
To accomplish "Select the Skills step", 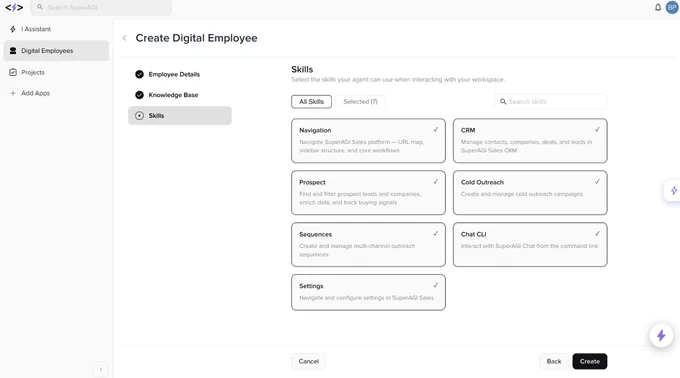I will tap(180, 116).
